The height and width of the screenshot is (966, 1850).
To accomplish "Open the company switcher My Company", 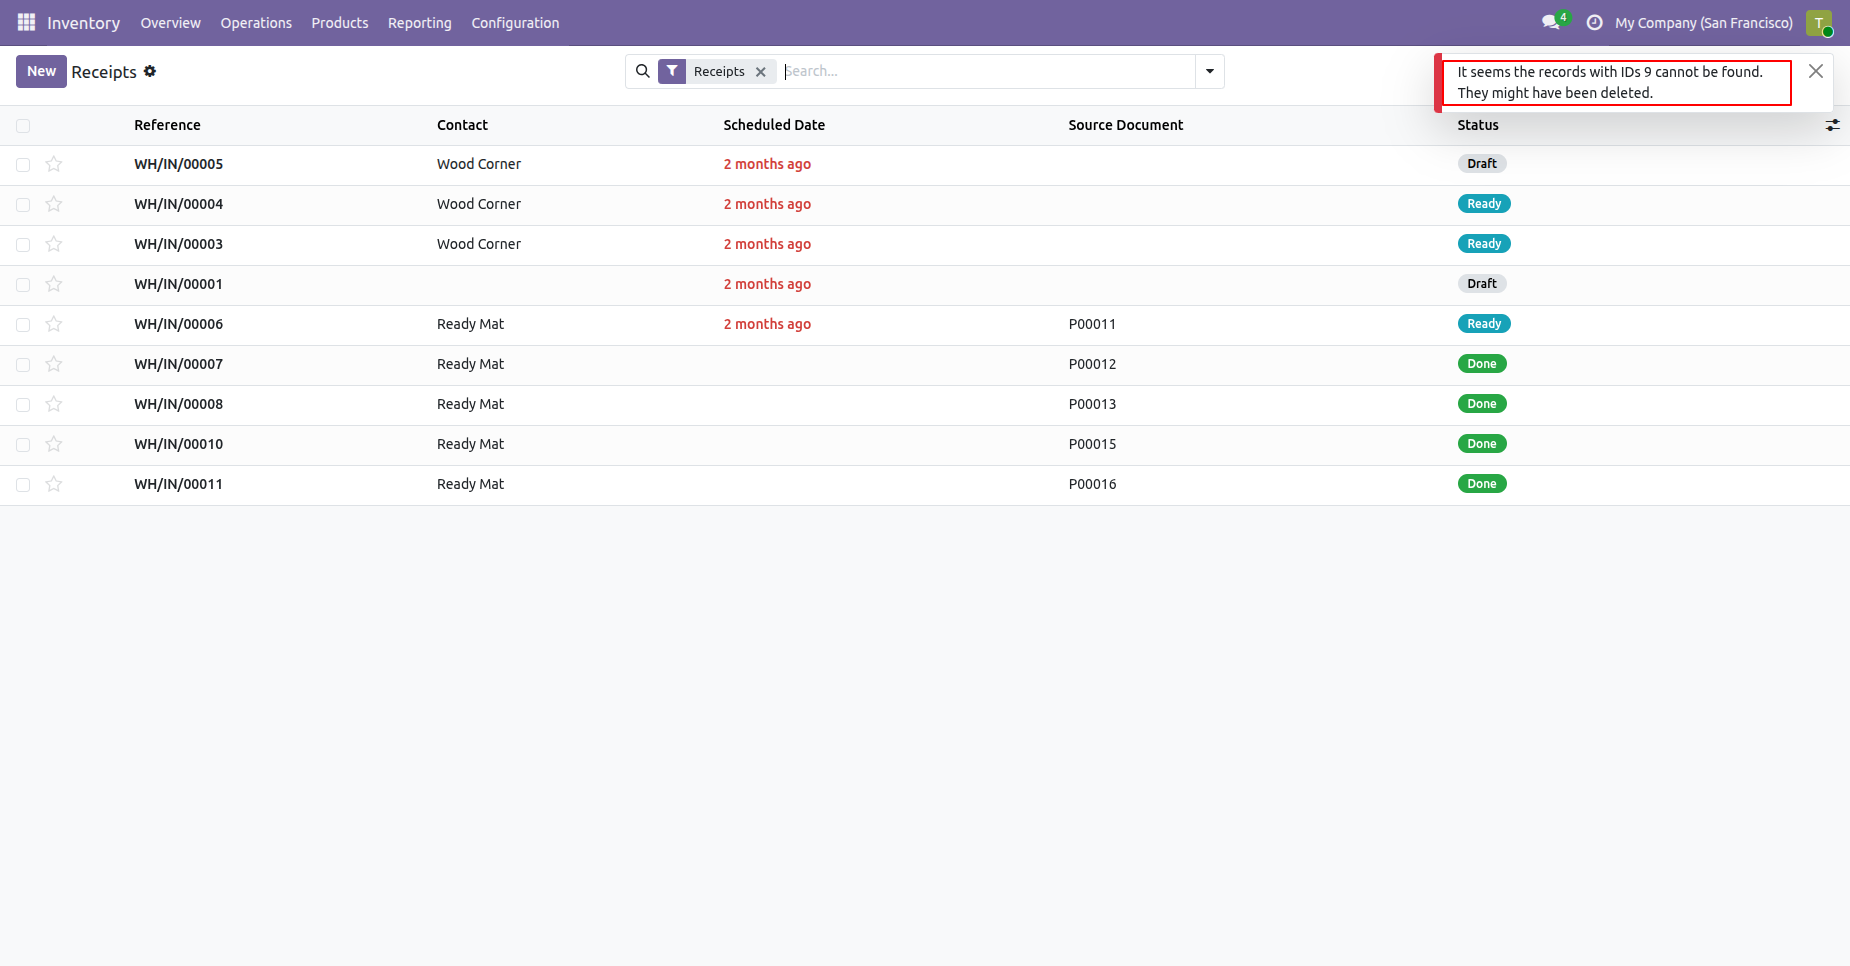I will pos(1704,23).
